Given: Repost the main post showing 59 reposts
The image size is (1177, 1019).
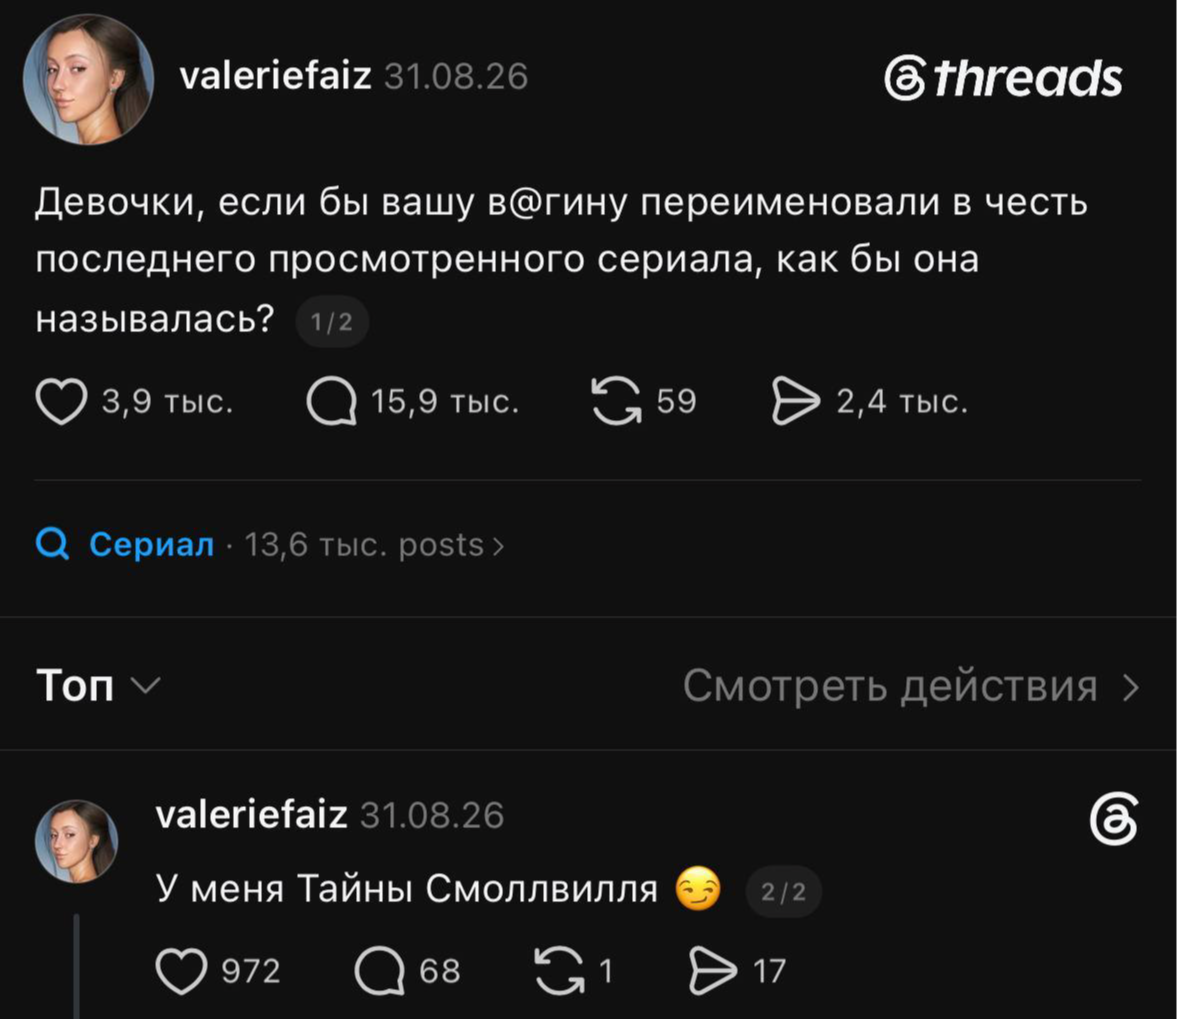Looking at the screenshot, I should pyautogui.click(x=616, y=401).
